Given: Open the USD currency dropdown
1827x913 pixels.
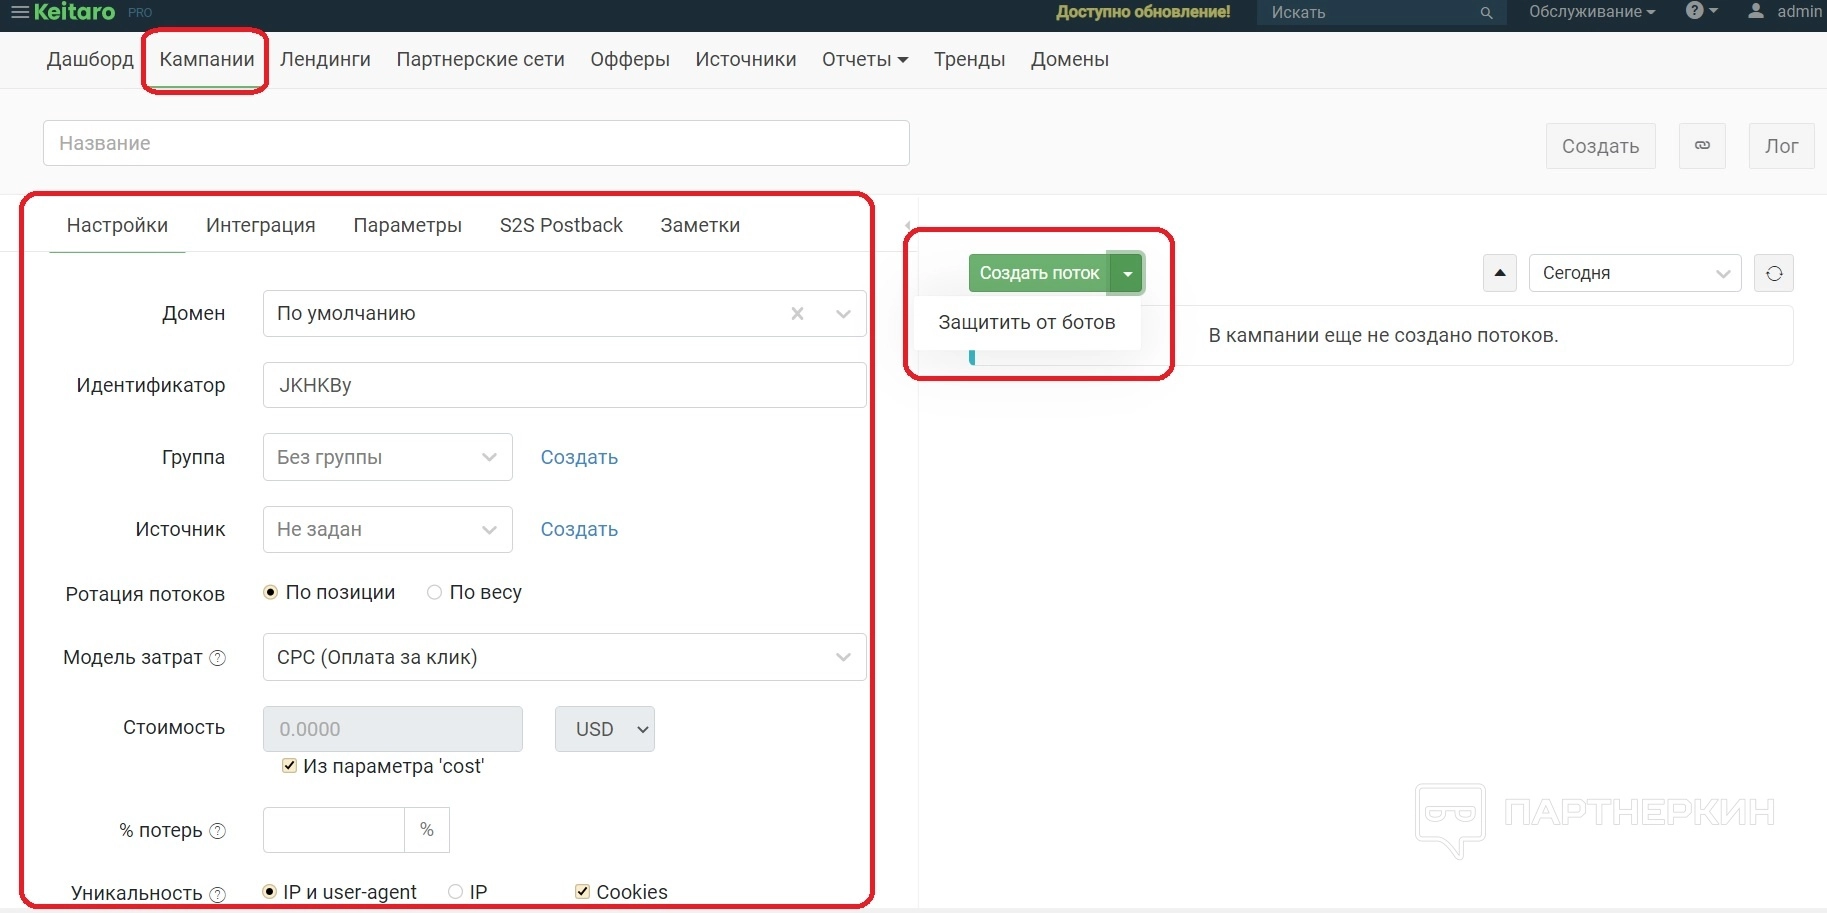Looking at the screenshot, I should (x=605, y=729).
